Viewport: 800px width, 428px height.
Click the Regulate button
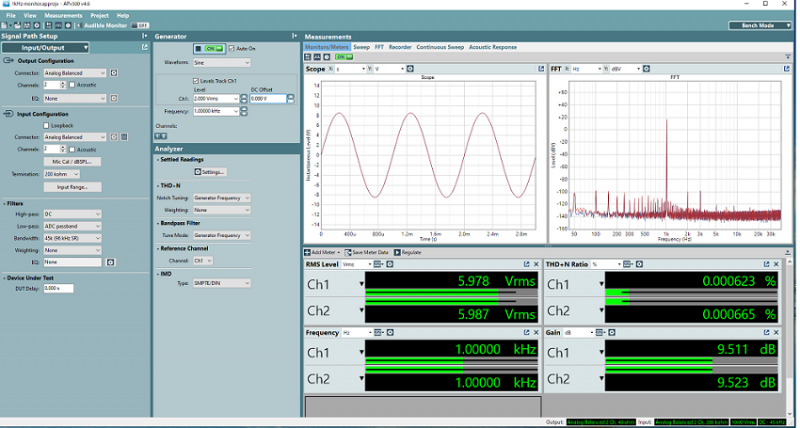[x=408, y=253]
